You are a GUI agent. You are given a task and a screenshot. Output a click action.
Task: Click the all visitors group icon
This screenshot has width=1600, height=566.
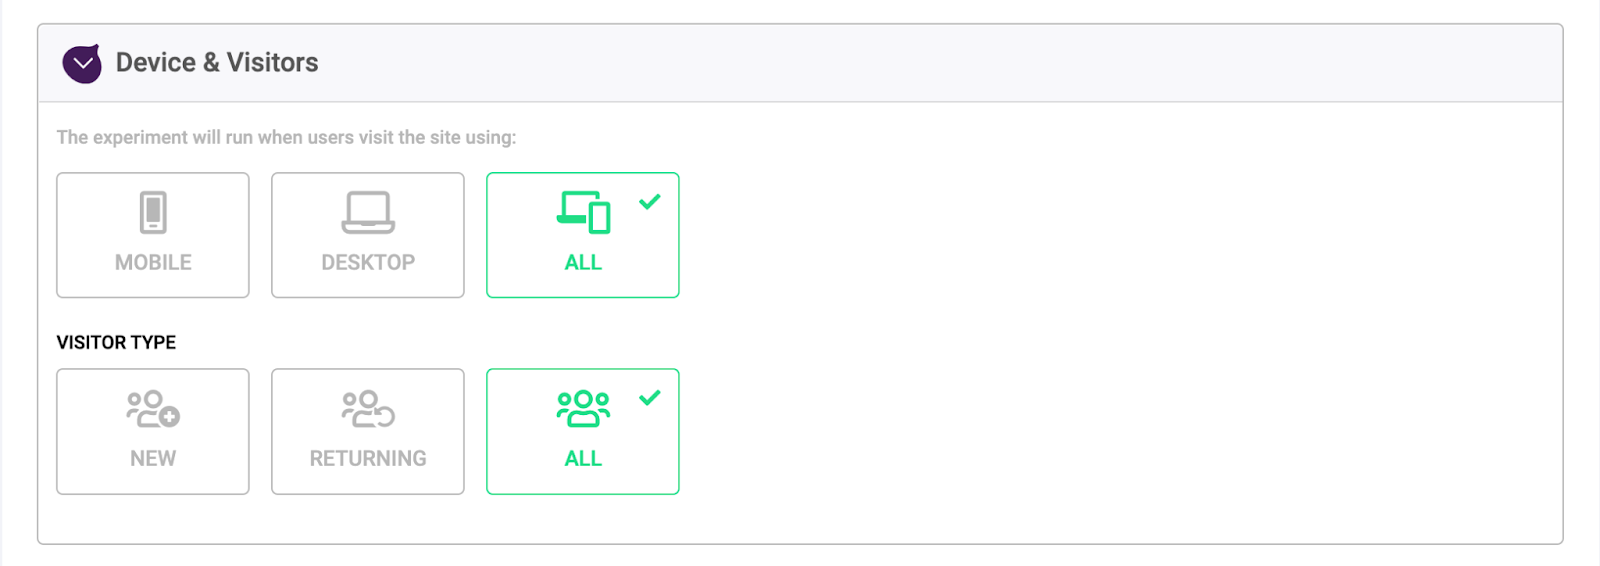tap(583, 409)
